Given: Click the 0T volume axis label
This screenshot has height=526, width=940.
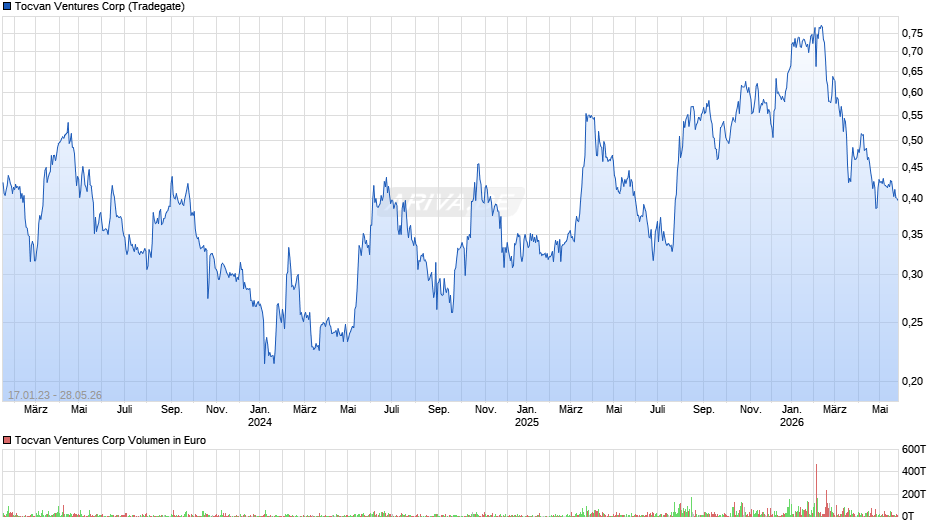Looking at the screenshot, I should 908,516.
